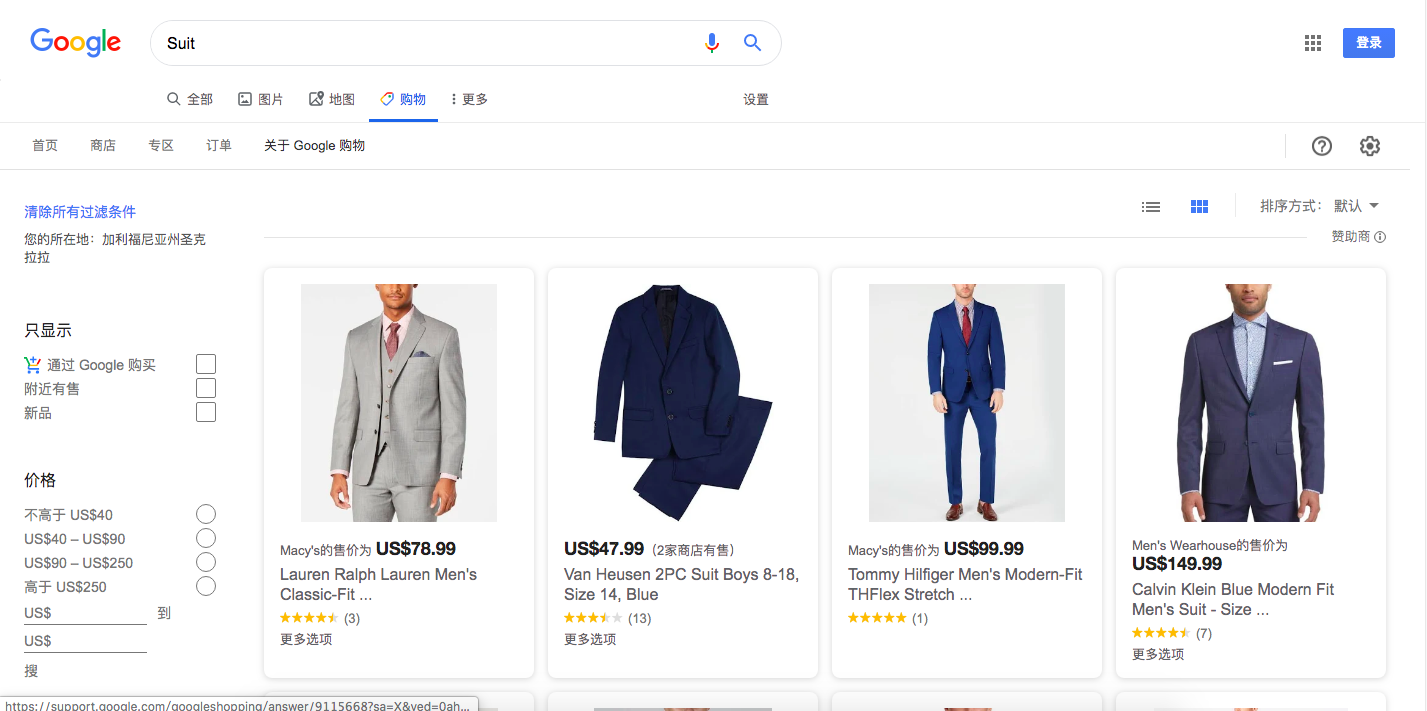Click 更多选项 under Calvin Klein
The width and height of the screenshot is (1427, 711).
tap(1158, 654)
